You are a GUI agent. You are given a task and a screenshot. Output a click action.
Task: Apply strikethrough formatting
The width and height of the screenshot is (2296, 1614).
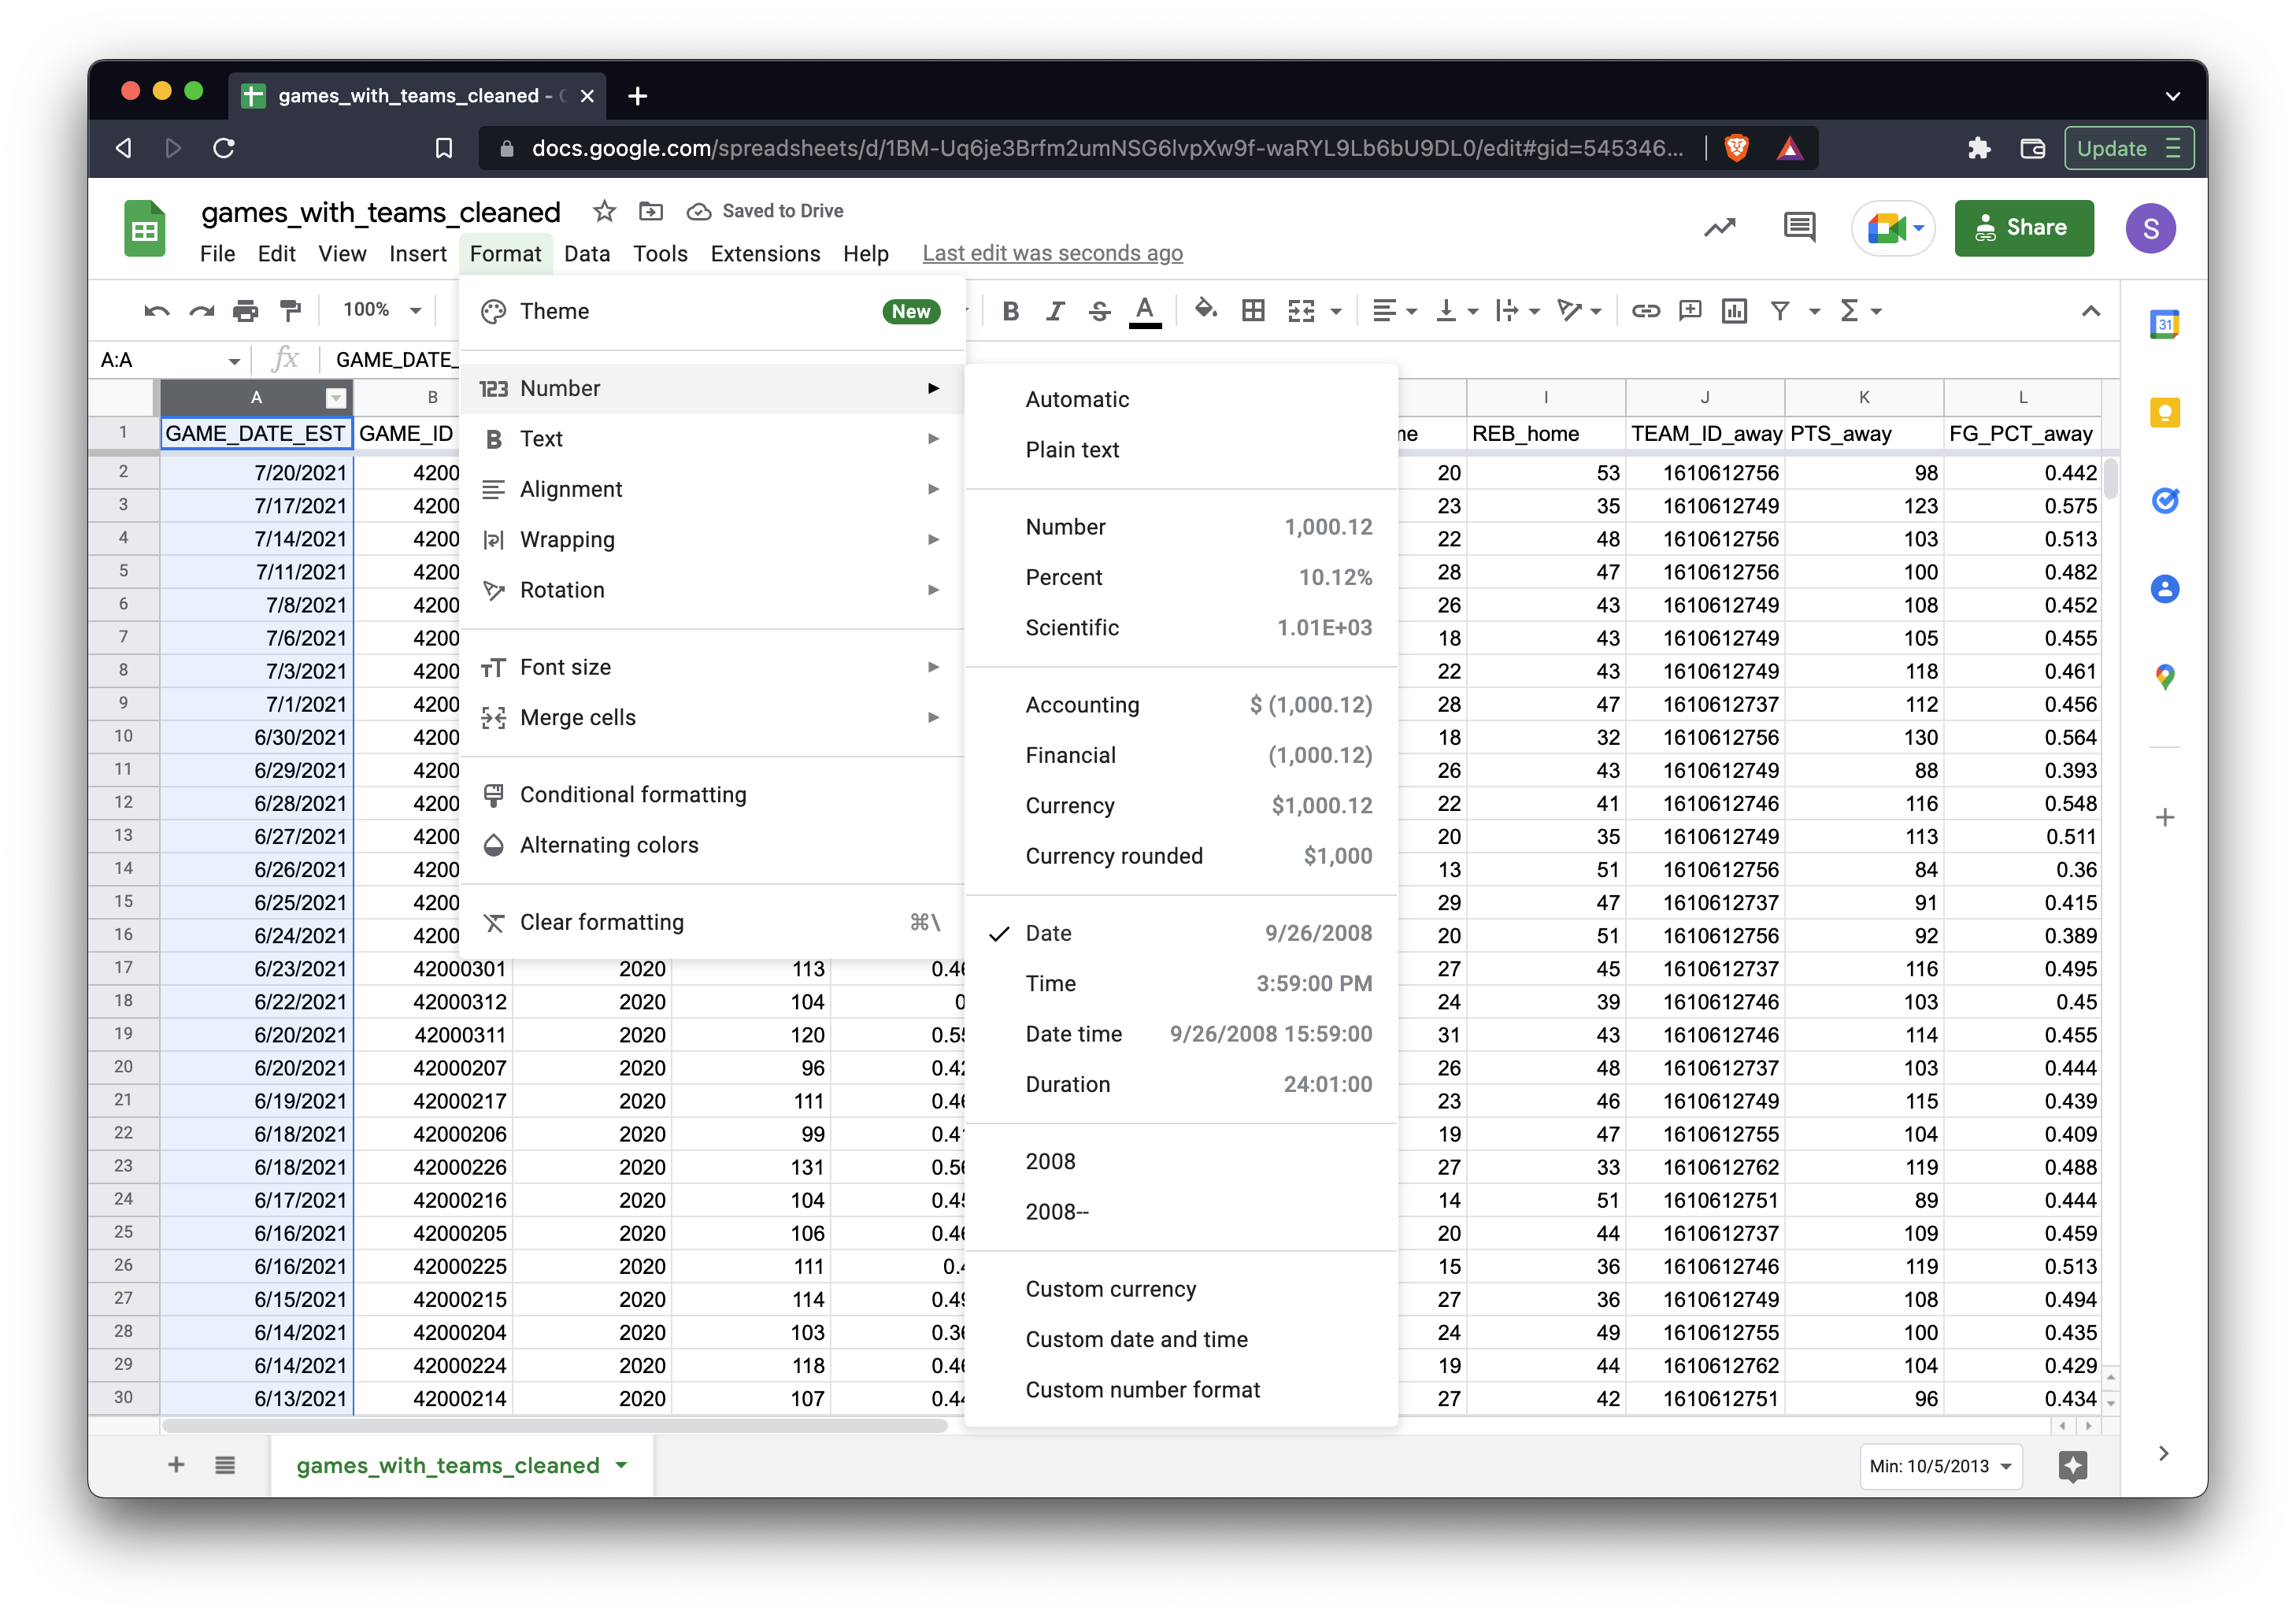point(1098,310)
